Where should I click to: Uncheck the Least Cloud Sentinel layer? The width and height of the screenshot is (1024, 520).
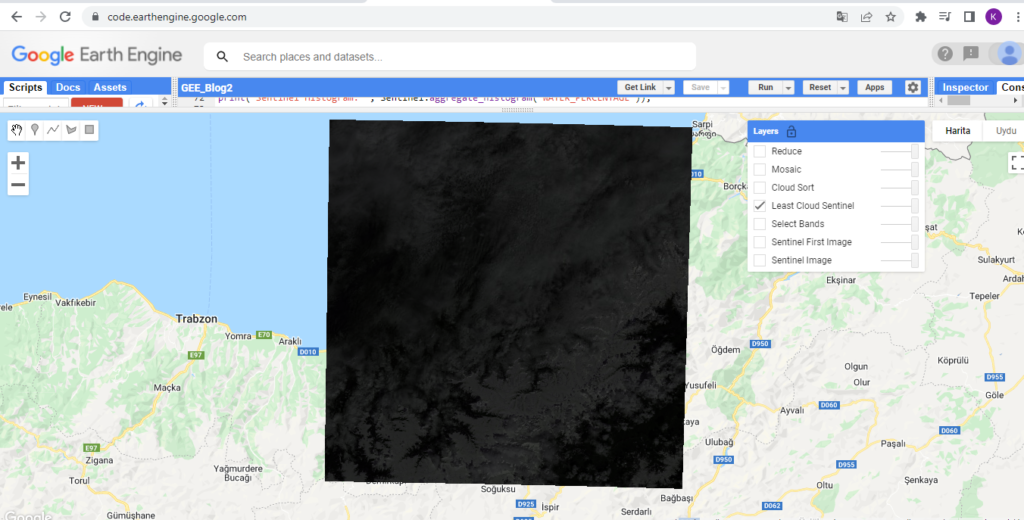[x=760, y=206]
